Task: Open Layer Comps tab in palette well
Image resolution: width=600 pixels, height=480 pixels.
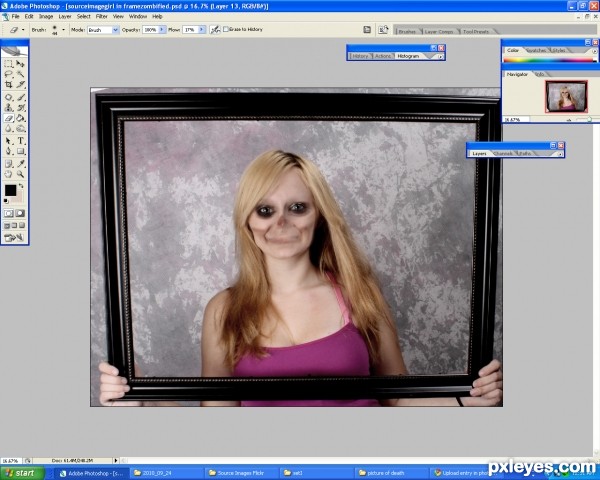Action: pos(439,31)
